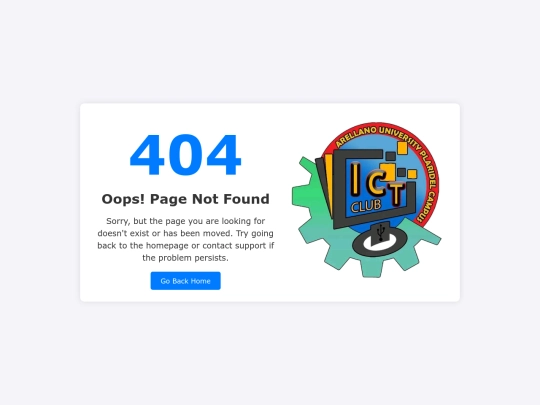
Task: Click the letter C in ICT logo
Action: pos(376,182)
